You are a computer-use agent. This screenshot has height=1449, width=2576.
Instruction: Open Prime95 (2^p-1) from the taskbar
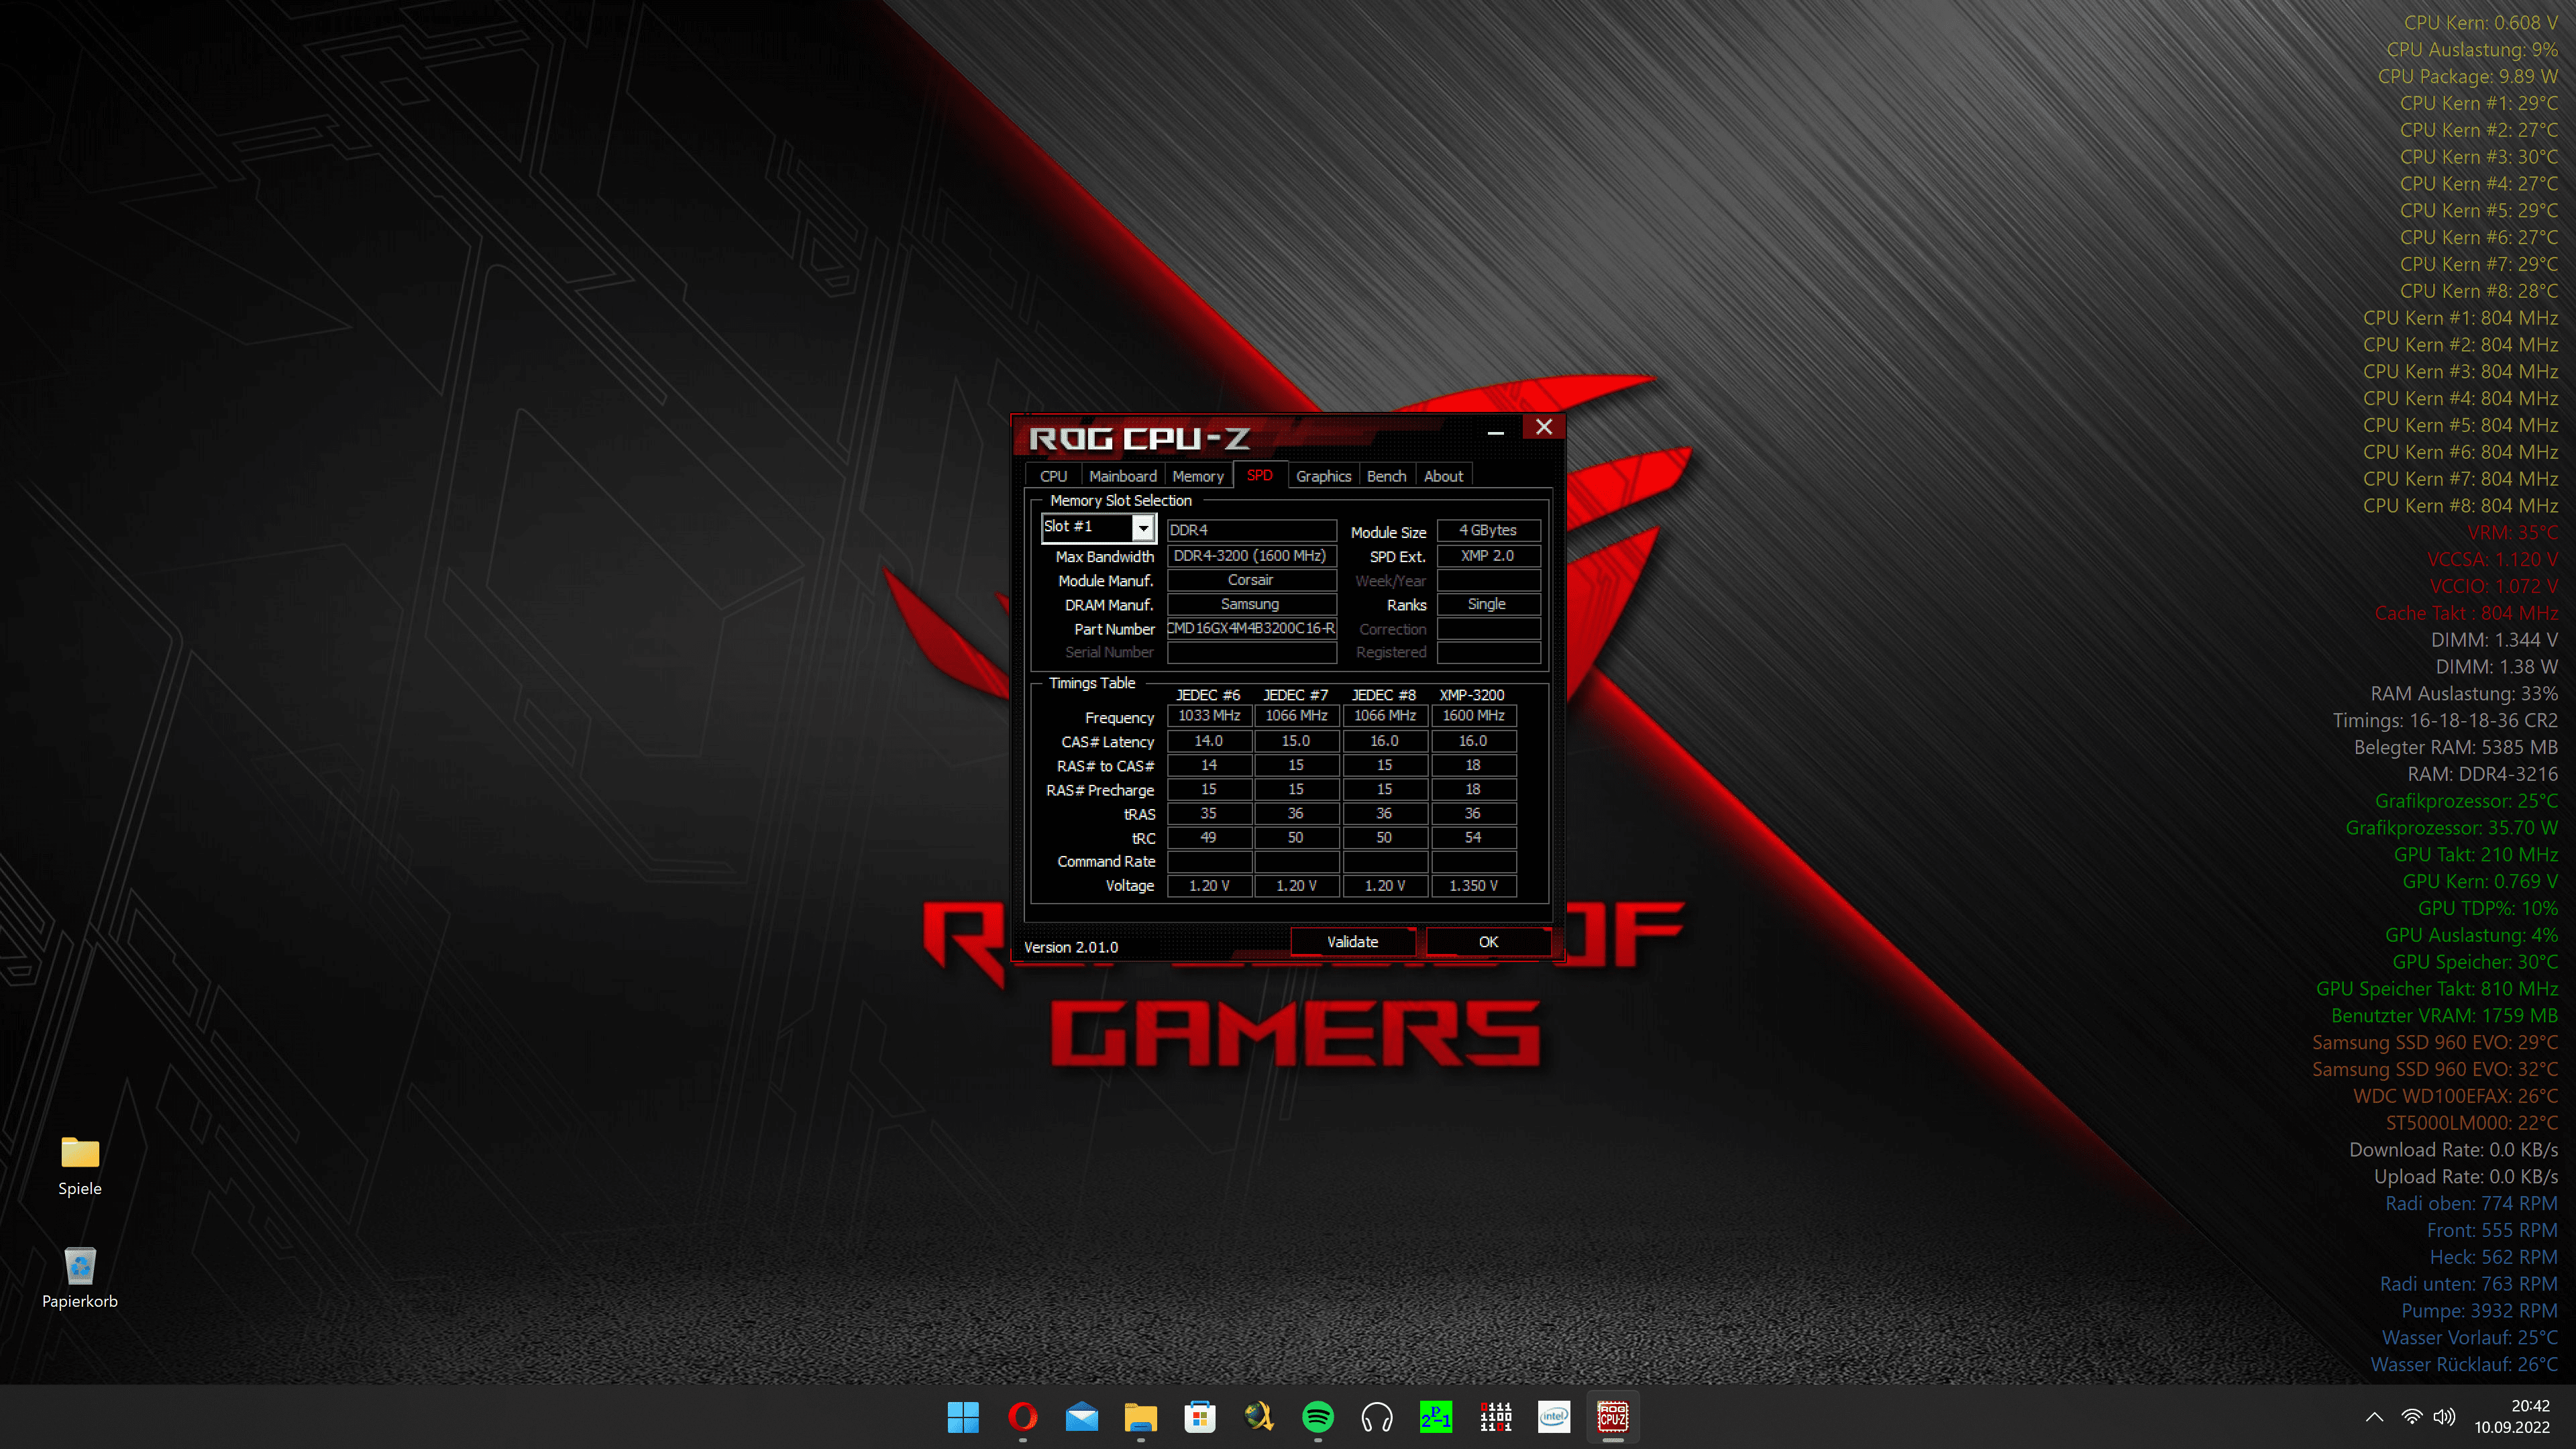click(1436, 1416)
